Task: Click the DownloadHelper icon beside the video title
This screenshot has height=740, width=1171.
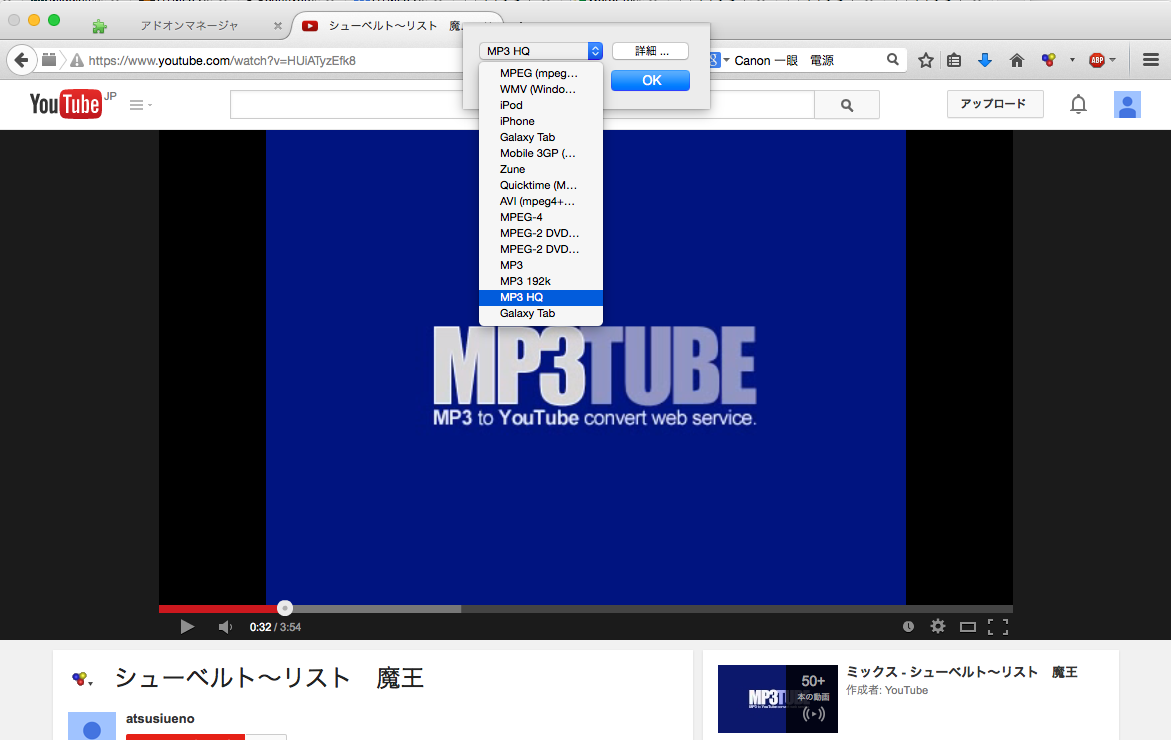Action: [81, 679]
